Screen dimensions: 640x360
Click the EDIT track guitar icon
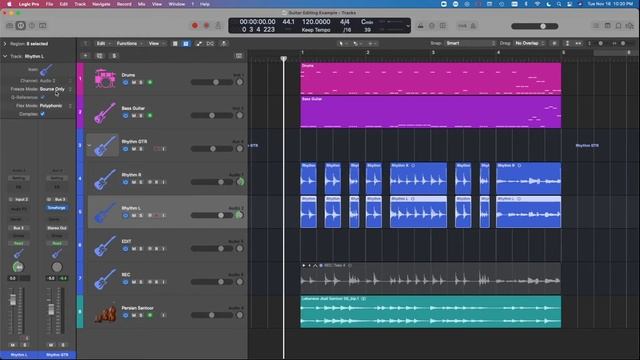[x=104, y=245]
